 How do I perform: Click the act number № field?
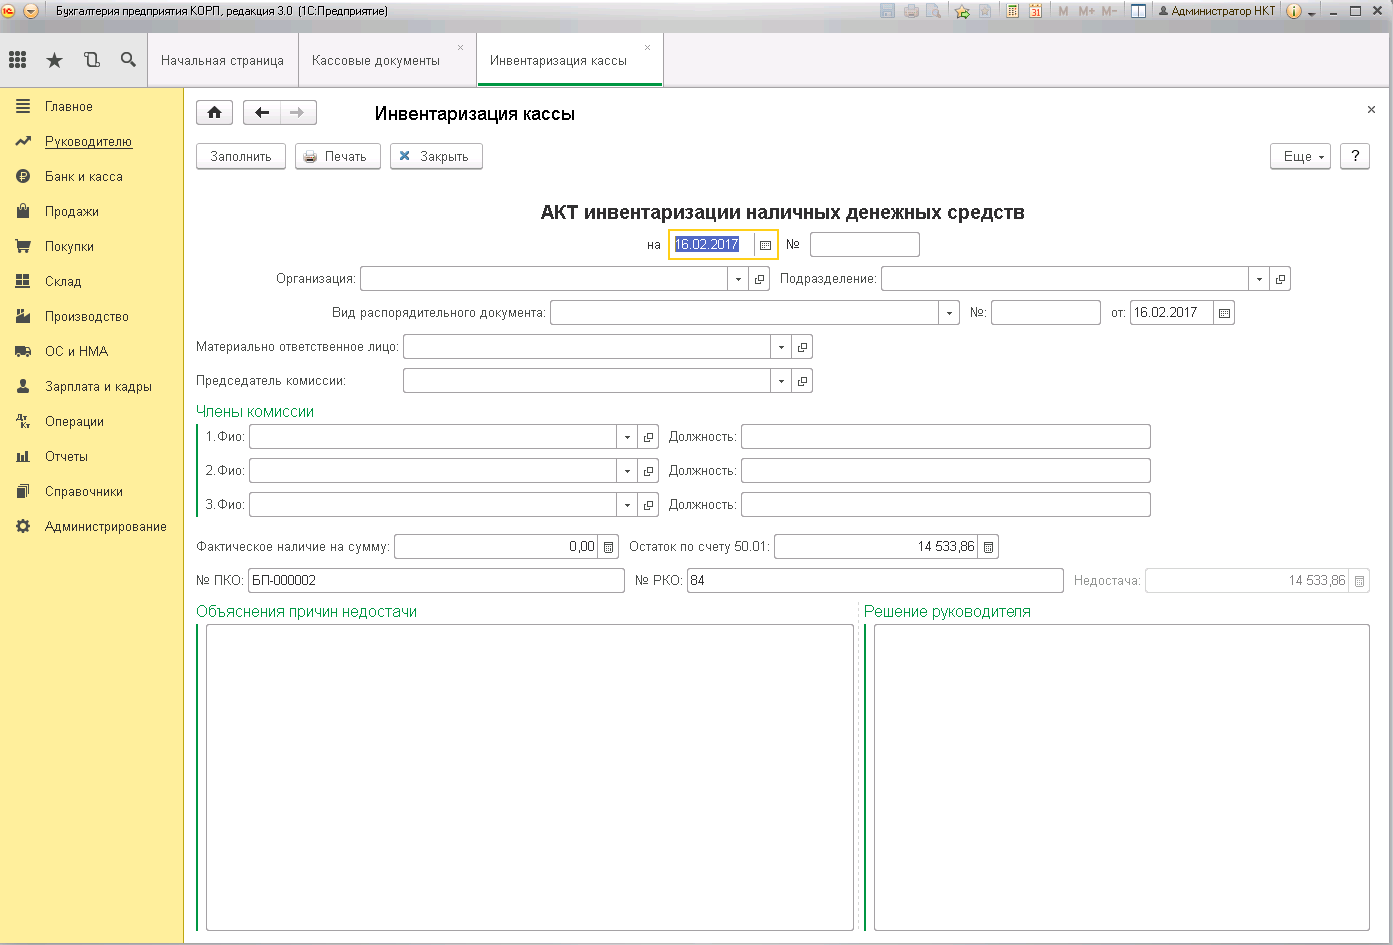(x=865, y=245)
